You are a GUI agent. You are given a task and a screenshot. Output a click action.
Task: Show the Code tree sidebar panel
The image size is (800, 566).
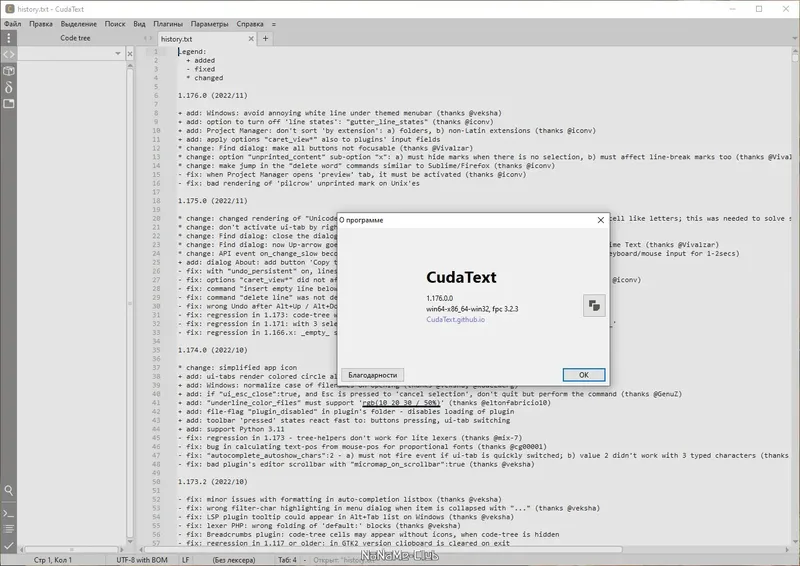(x=9, y=54)
